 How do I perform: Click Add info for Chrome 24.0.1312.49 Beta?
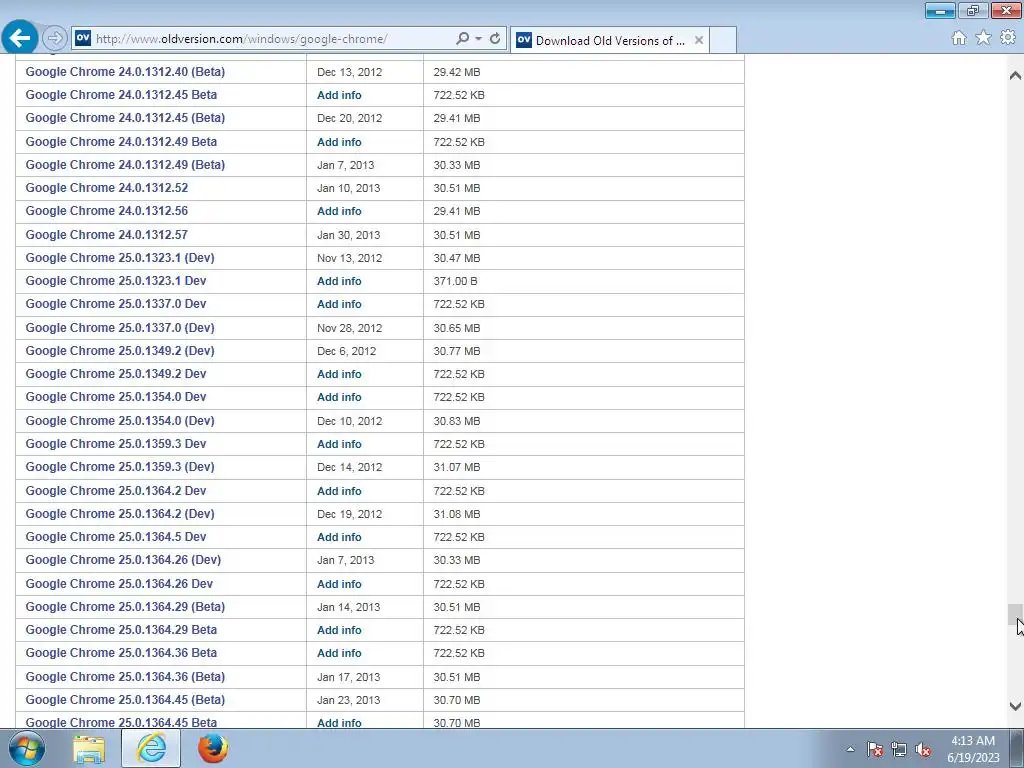340,142
